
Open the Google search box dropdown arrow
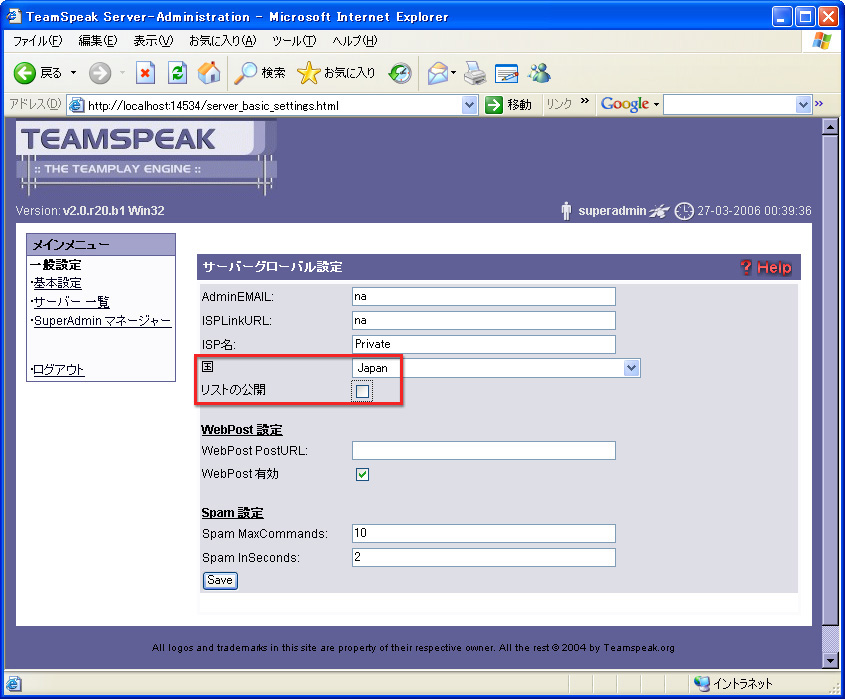(803, 105)
